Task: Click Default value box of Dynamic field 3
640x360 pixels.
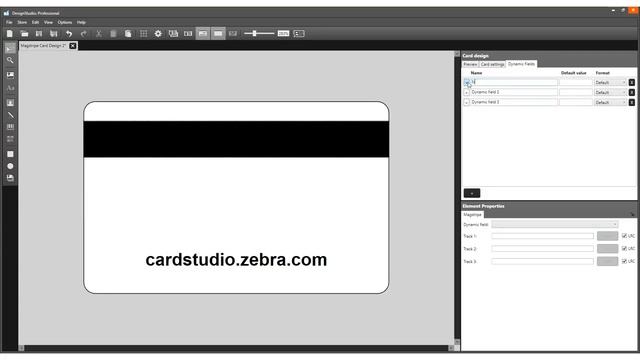Action: [576, 102]
